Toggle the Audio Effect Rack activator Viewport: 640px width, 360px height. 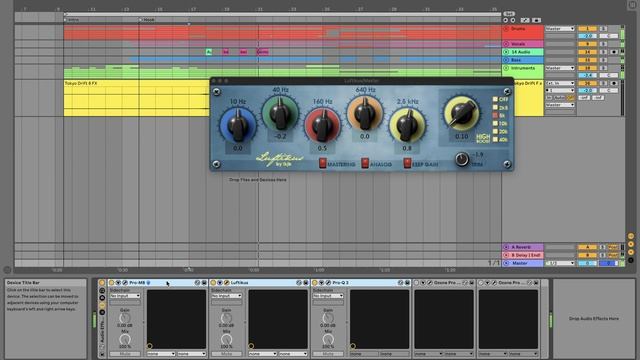point(102,282)
